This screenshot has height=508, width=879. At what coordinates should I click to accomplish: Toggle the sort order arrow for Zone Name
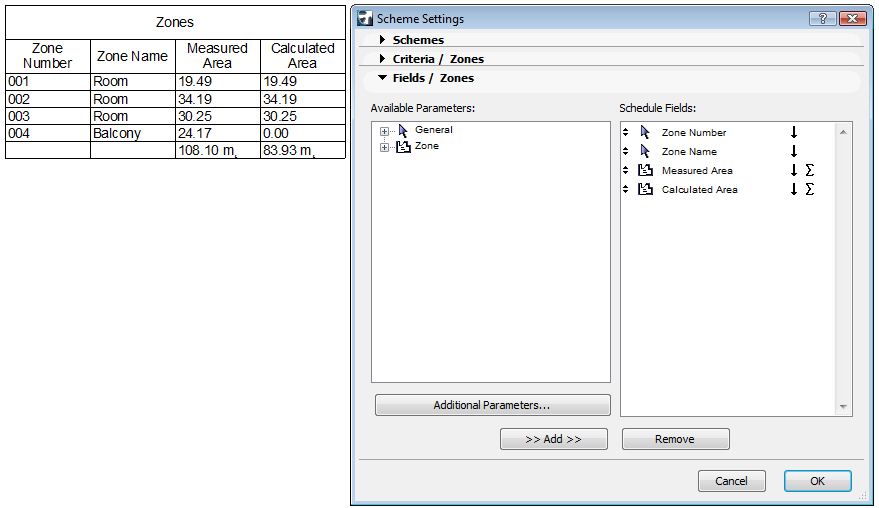click(x=794, y=151)
